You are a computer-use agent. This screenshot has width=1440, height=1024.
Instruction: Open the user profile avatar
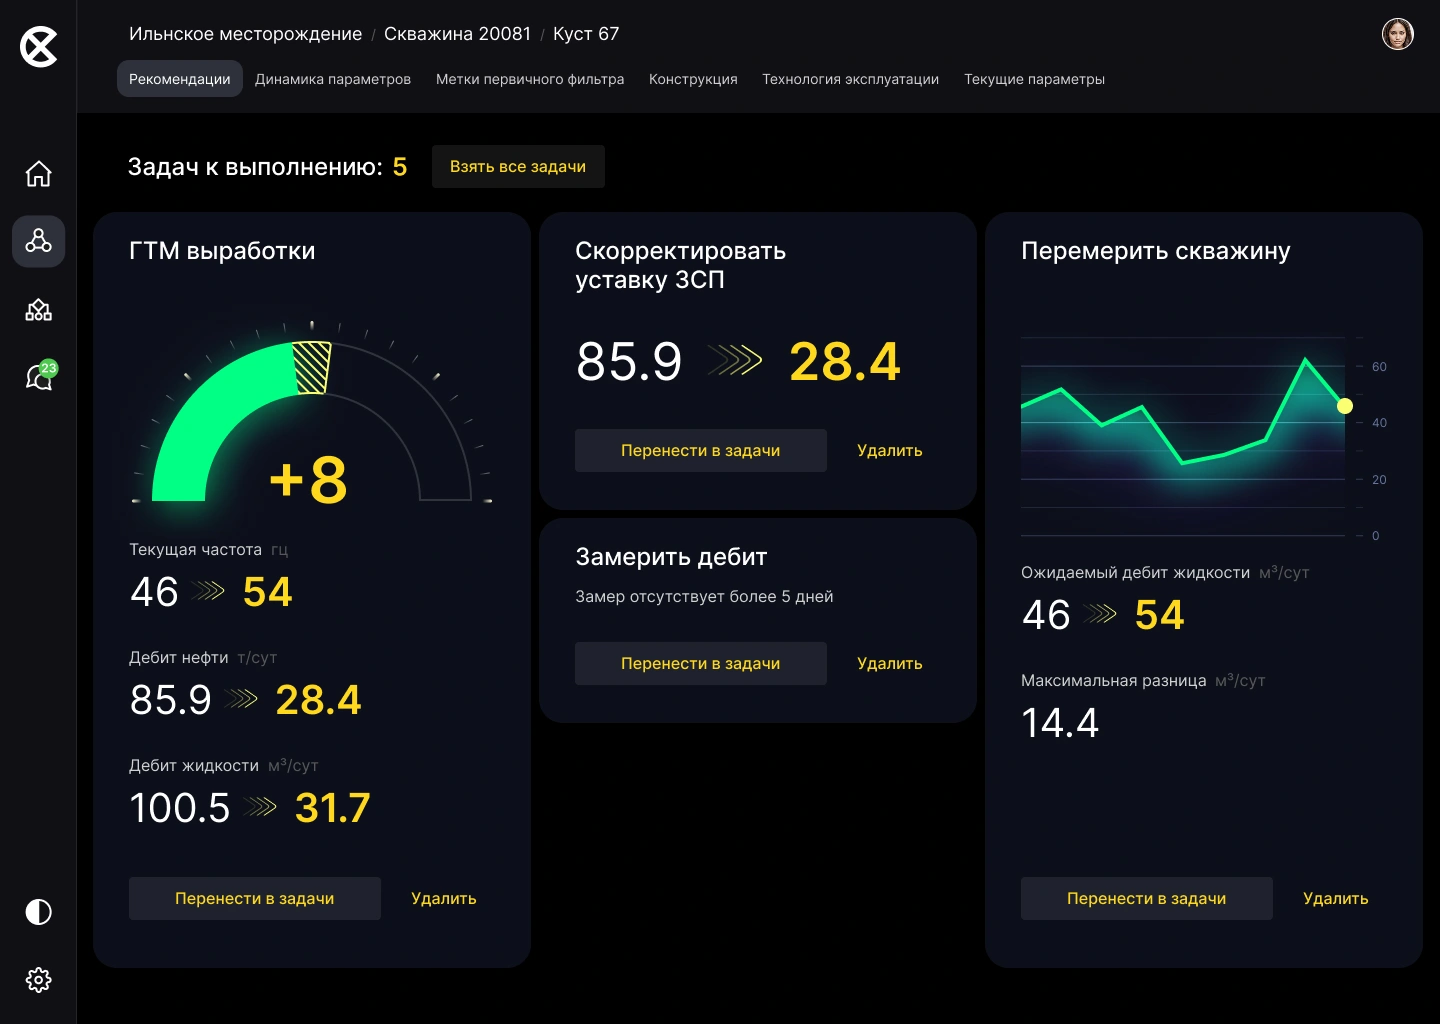1397,34
